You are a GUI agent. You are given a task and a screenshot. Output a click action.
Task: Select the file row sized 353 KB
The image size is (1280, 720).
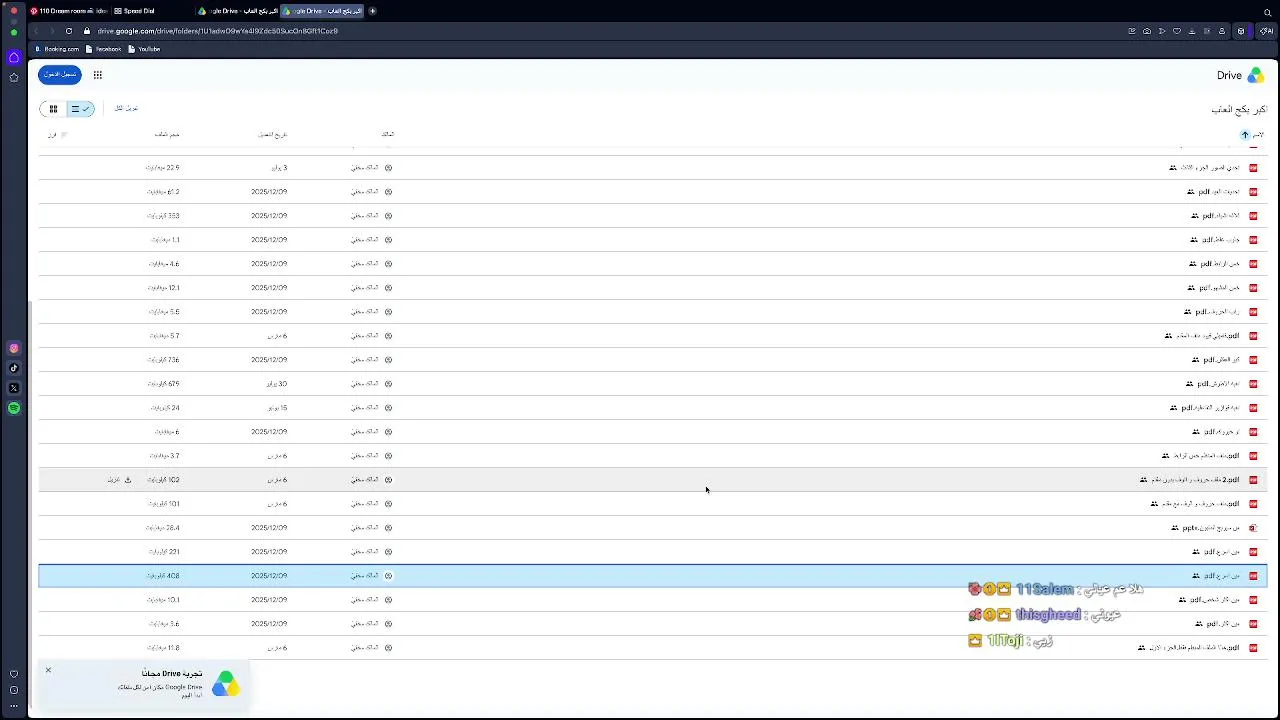click(653, 216)
